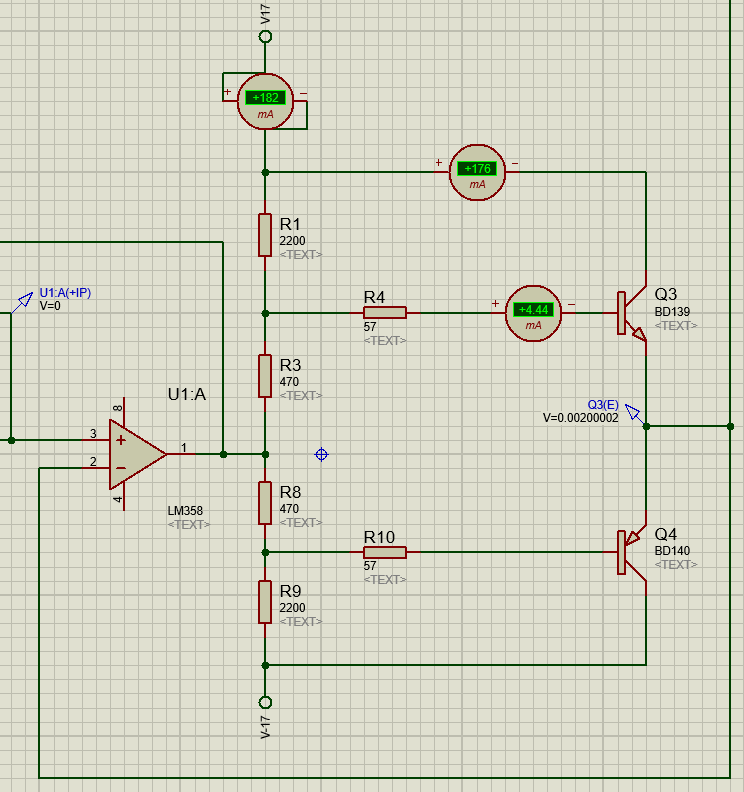The height and width of the screenshot is (792, 744).
Task: Select resistor R9 body
Action: 265,601
